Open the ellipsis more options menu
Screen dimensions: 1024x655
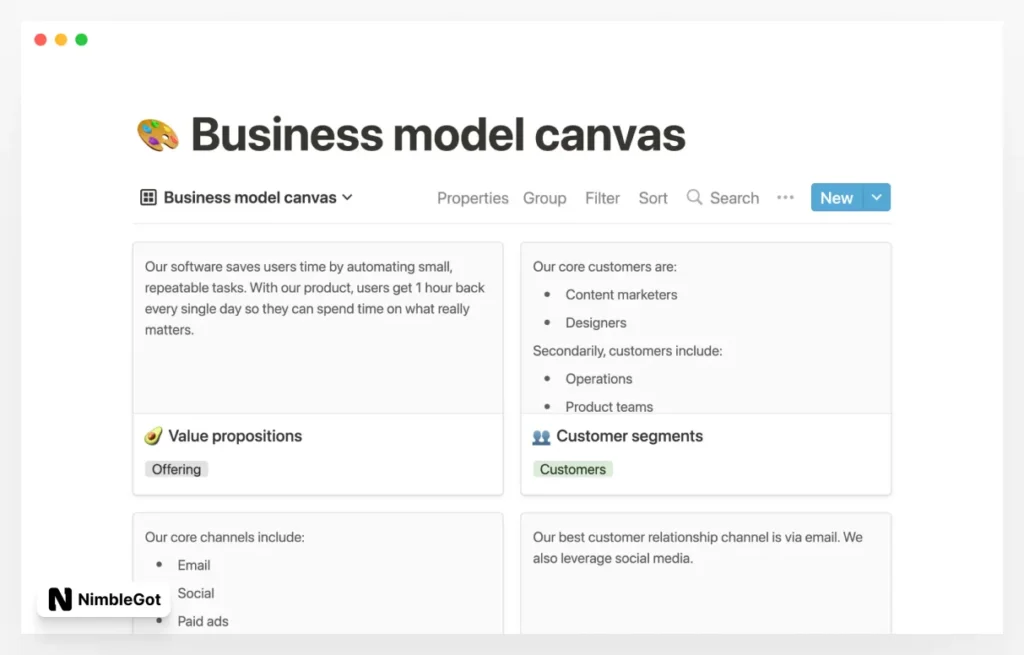click(785, 197)
